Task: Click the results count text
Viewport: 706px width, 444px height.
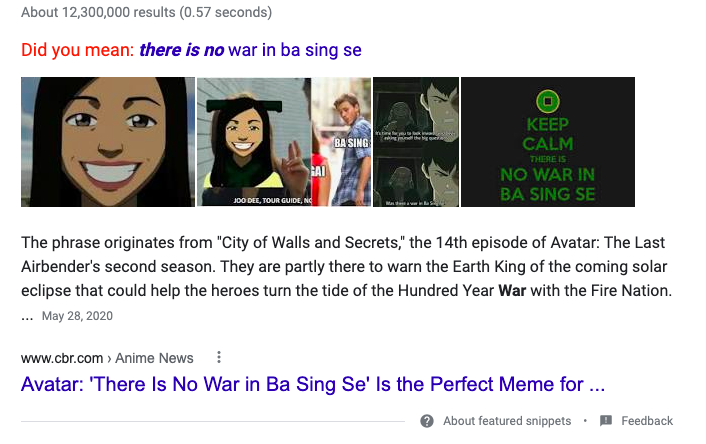Action: [146, 14]
